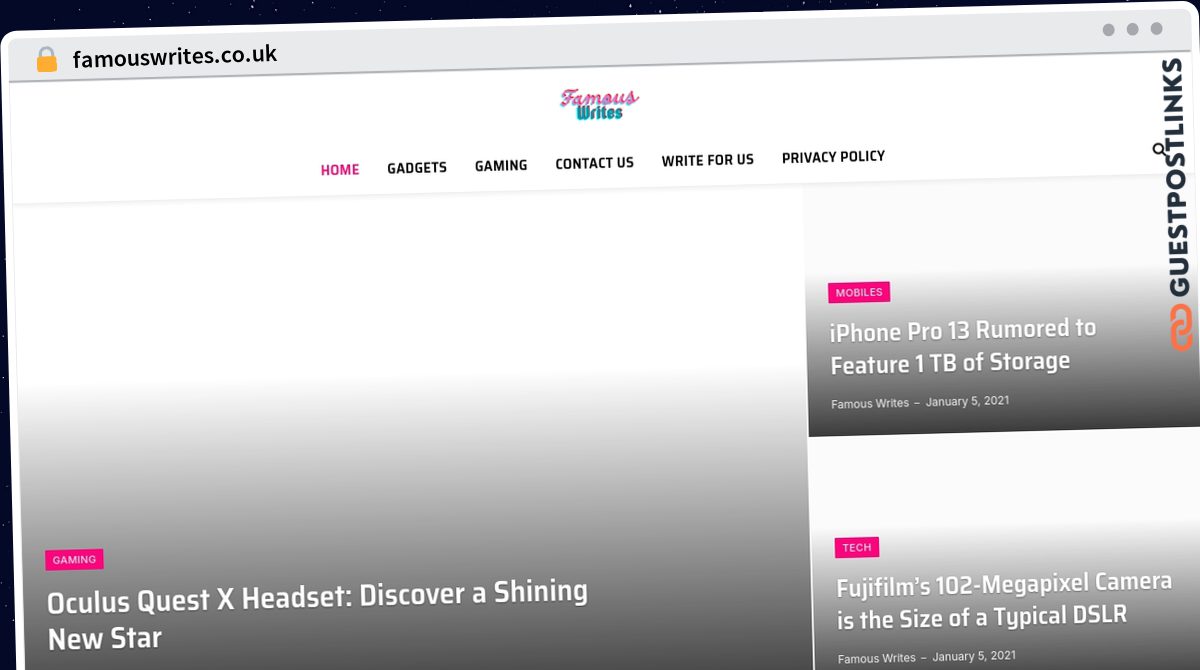The height and width of the screenshot is (670, 1200).
Task: Click the Famous Writes author on Fujifilm article
Action: (x=877, y=658)
